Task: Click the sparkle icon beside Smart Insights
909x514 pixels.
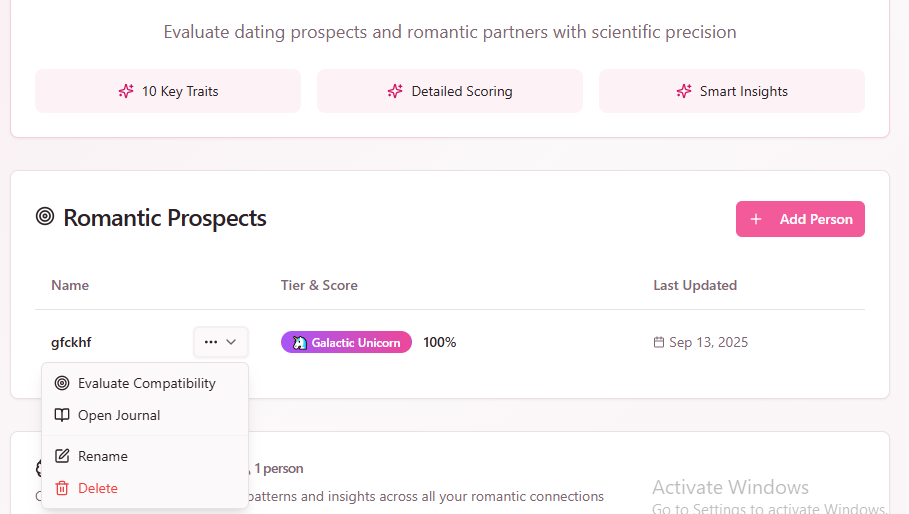Action: 684,91
